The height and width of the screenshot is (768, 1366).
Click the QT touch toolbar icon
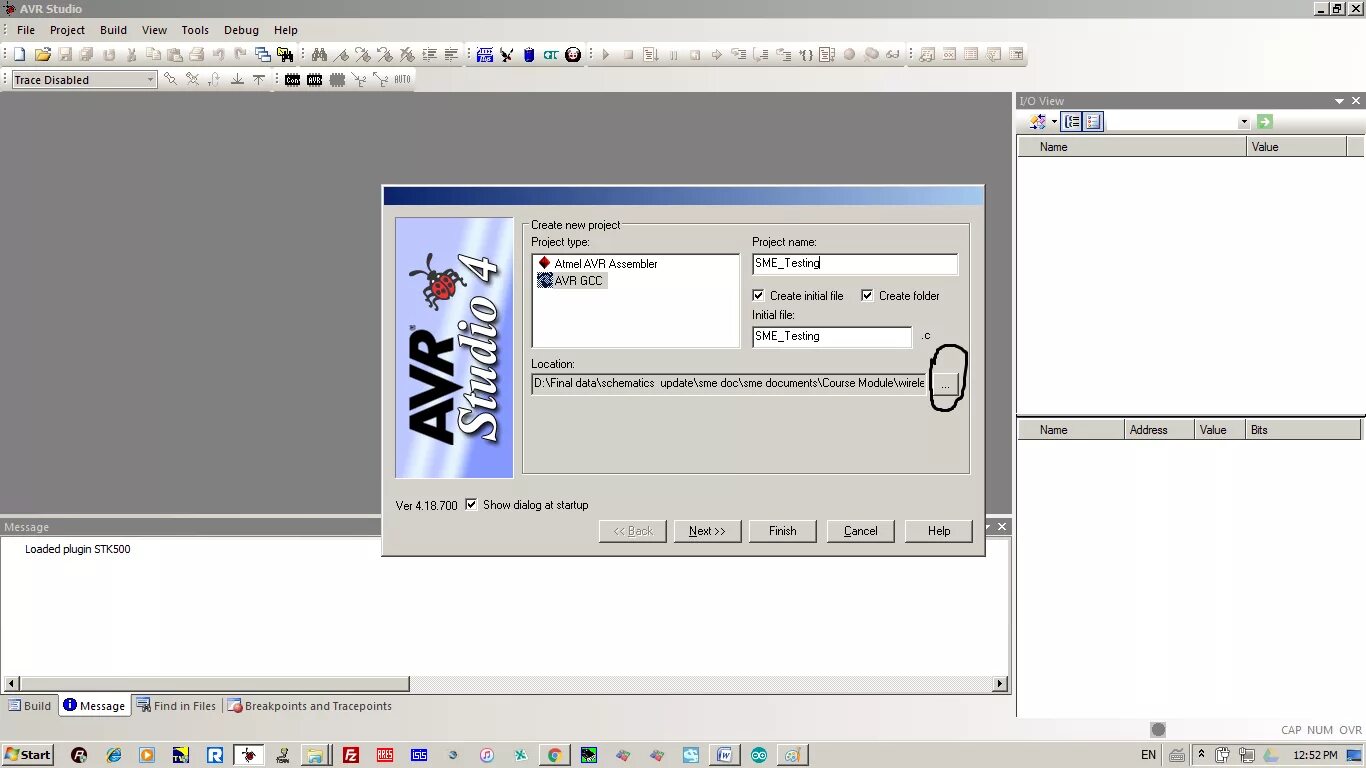(551, 55)
